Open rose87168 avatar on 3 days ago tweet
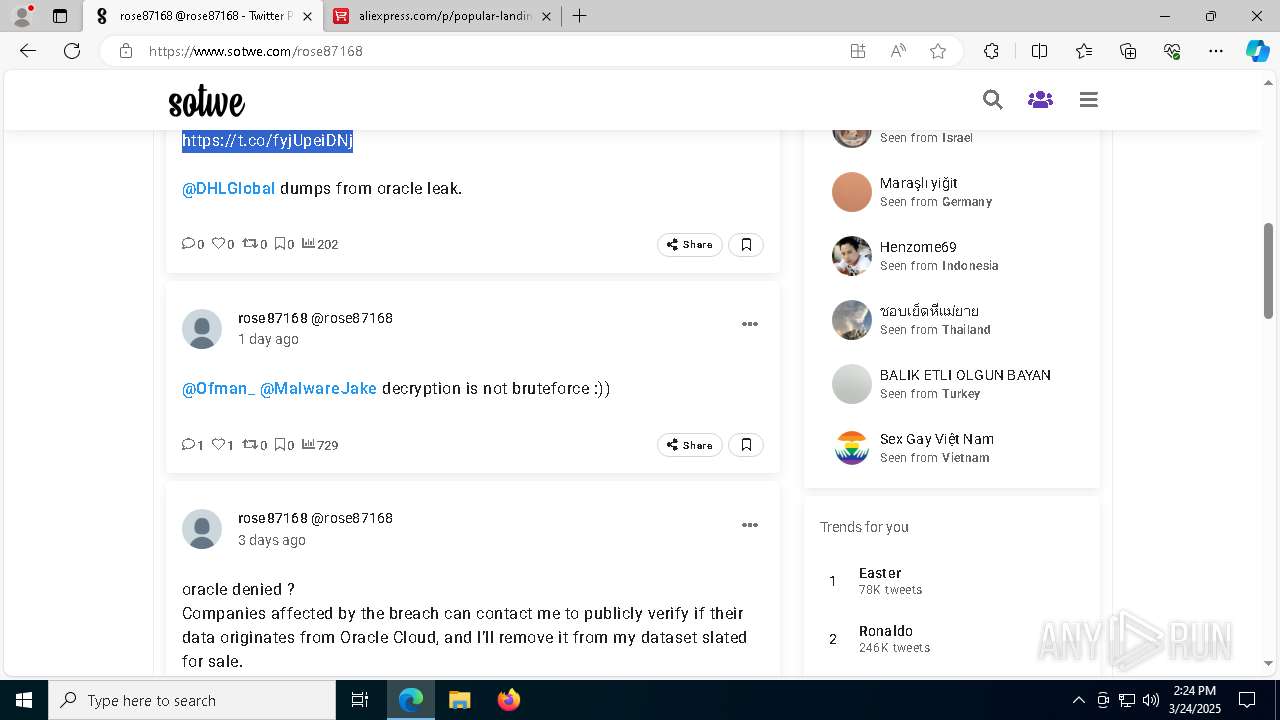 tap(202, 529)
